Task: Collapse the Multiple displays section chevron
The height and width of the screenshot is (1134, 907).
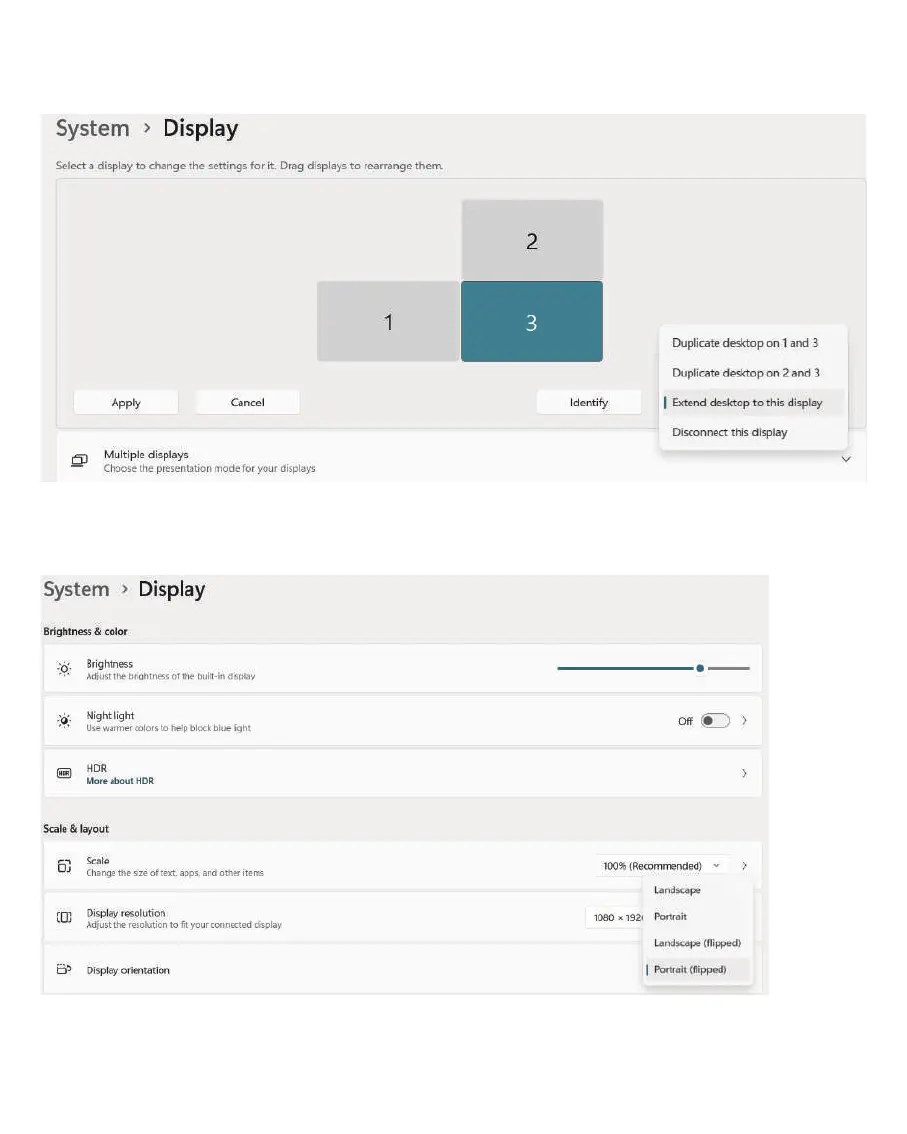Action: pyautogui.click(x=846, y=459)
